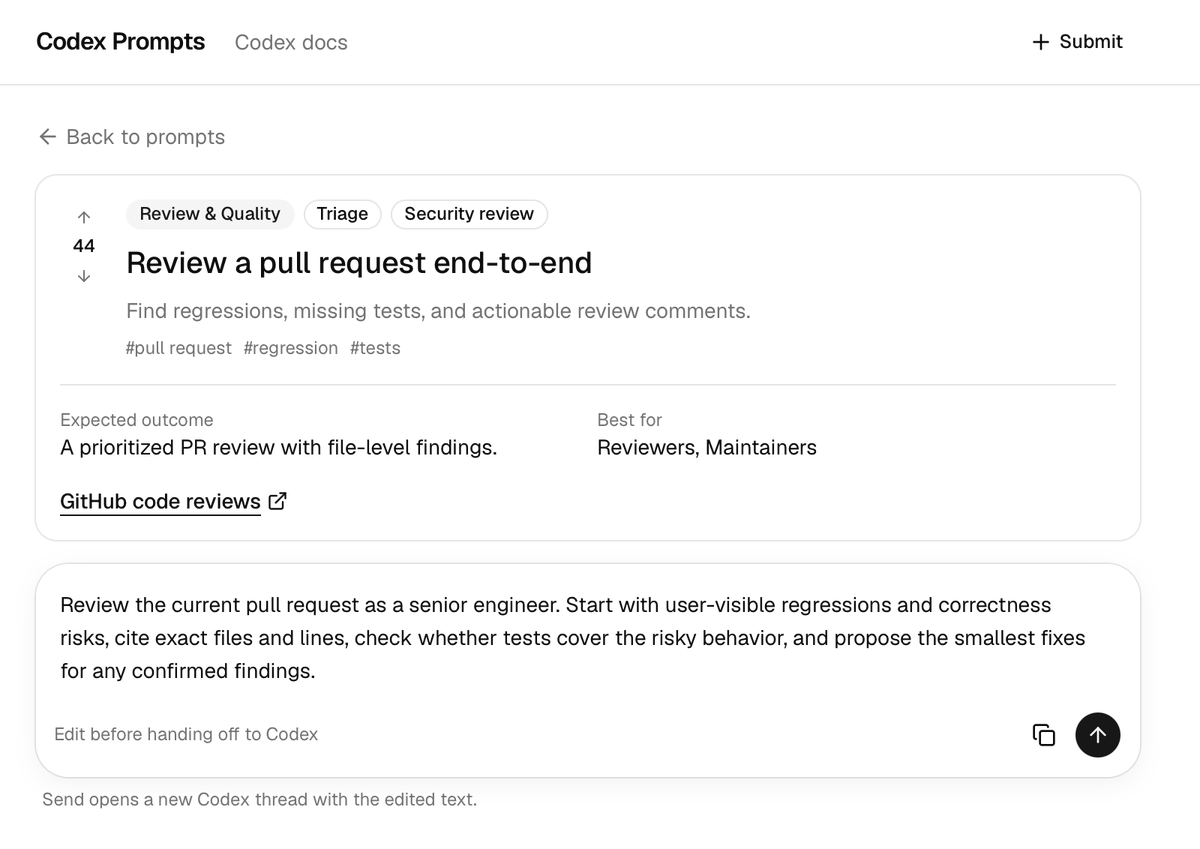Upvote the pull request review prompt
The height and width of the screenshot is (849, 1200).
84,216
